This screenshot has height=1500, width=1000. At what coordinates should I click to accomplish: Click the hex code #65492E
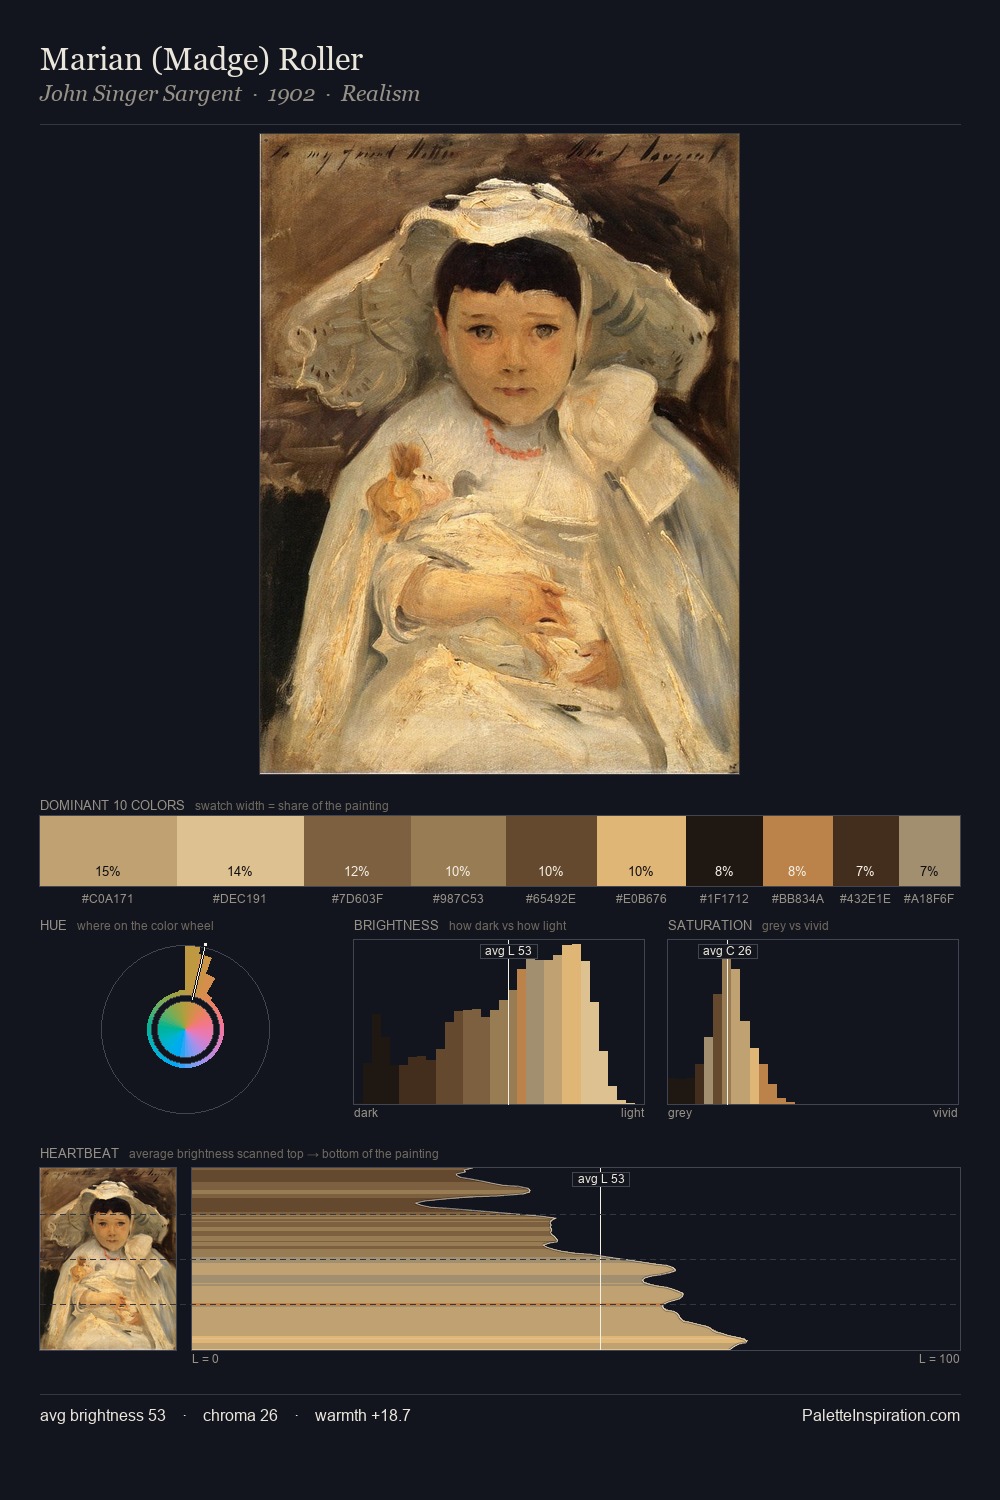click(x=551, y=899)
